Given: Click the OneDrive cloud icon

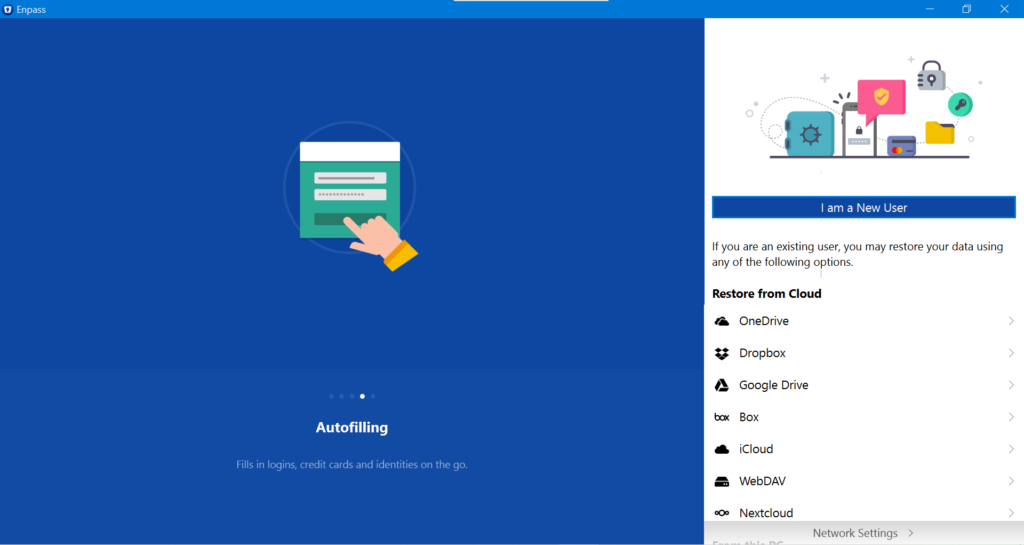Looking at the screenshot, I should pyautogui.click(x=722, y=321).
